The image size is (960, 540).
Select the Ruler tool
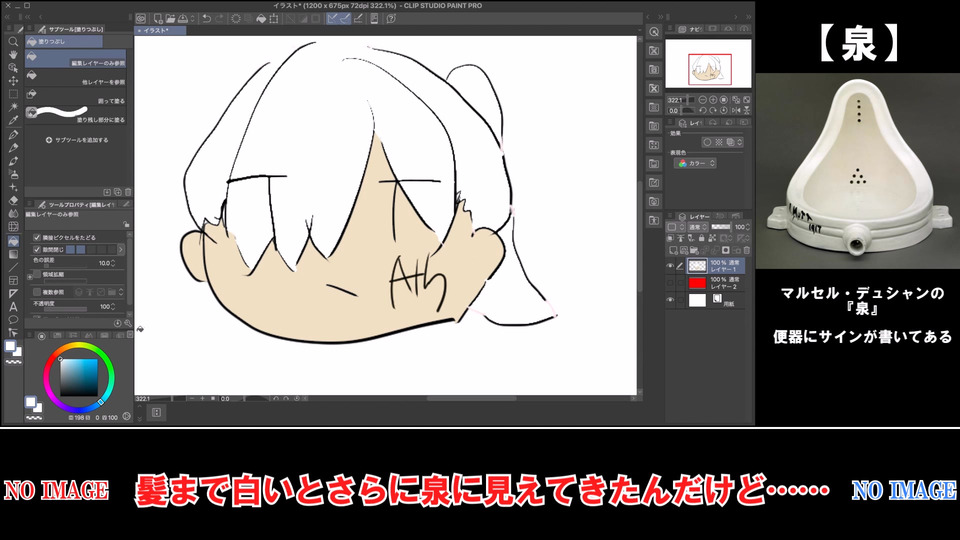pyautogui.click(x=13, y=294)
